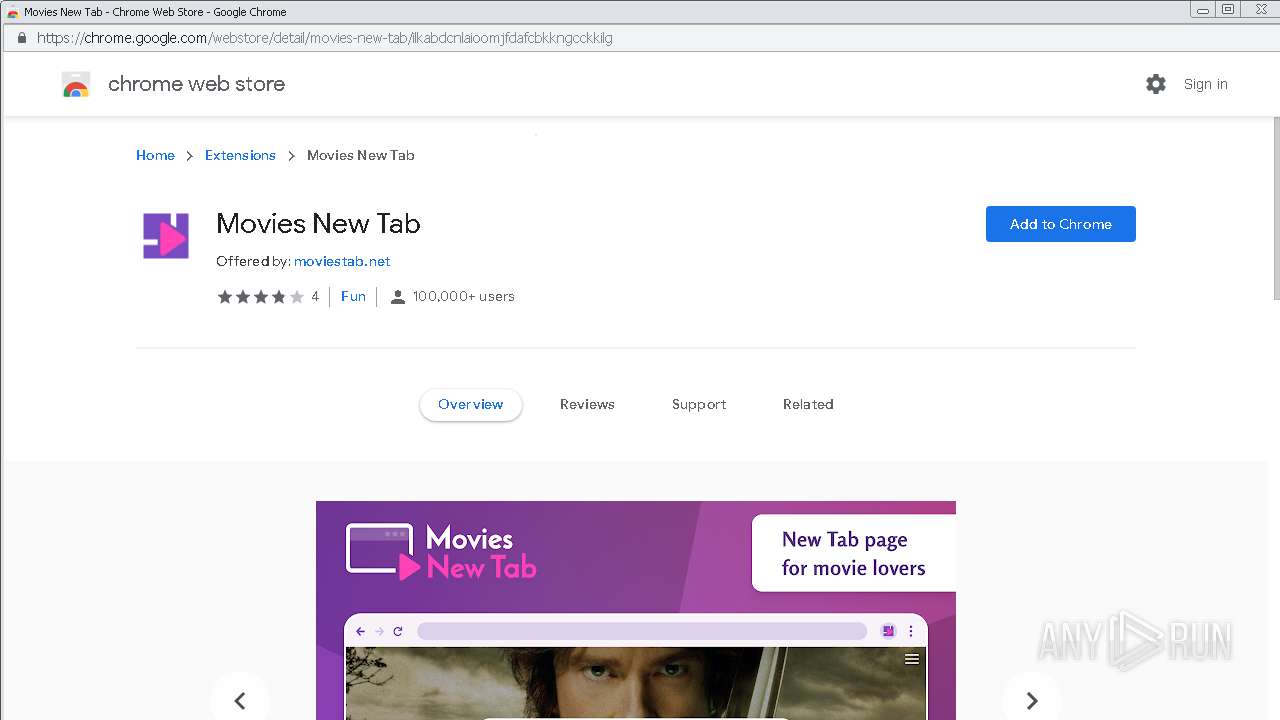Open the Extensions breadcrumb link

[240, 155]
